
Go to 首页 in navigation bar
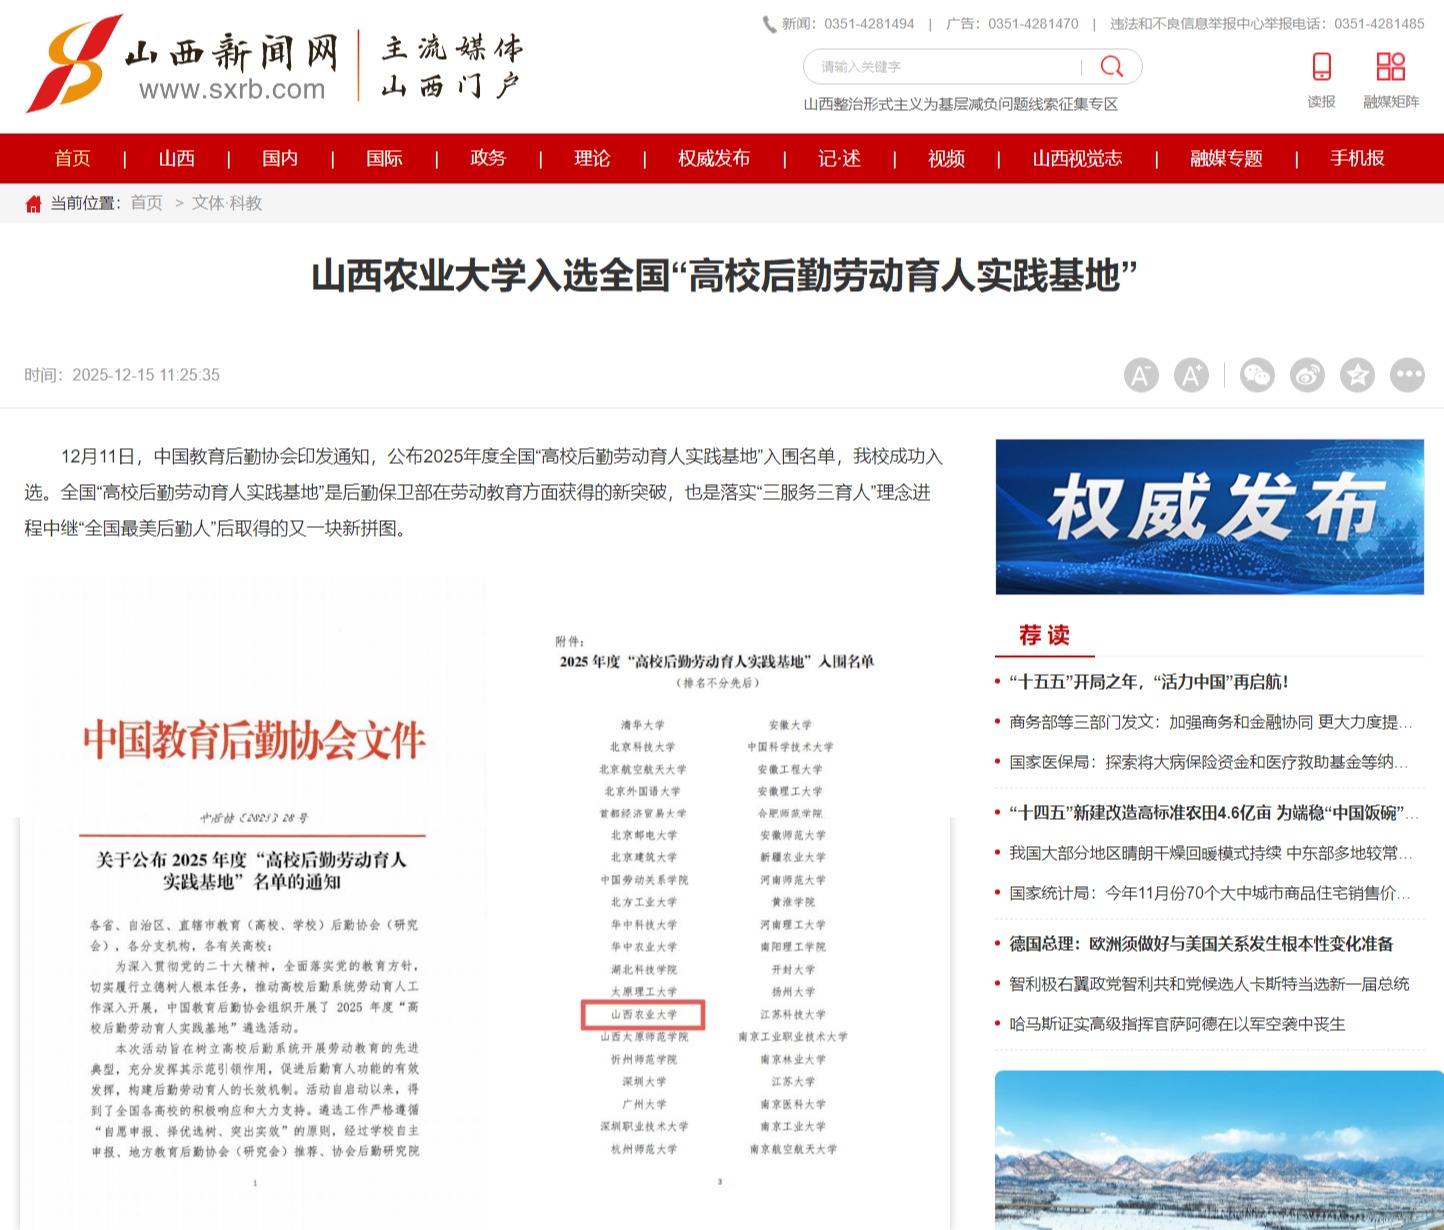tap(72, 158)
